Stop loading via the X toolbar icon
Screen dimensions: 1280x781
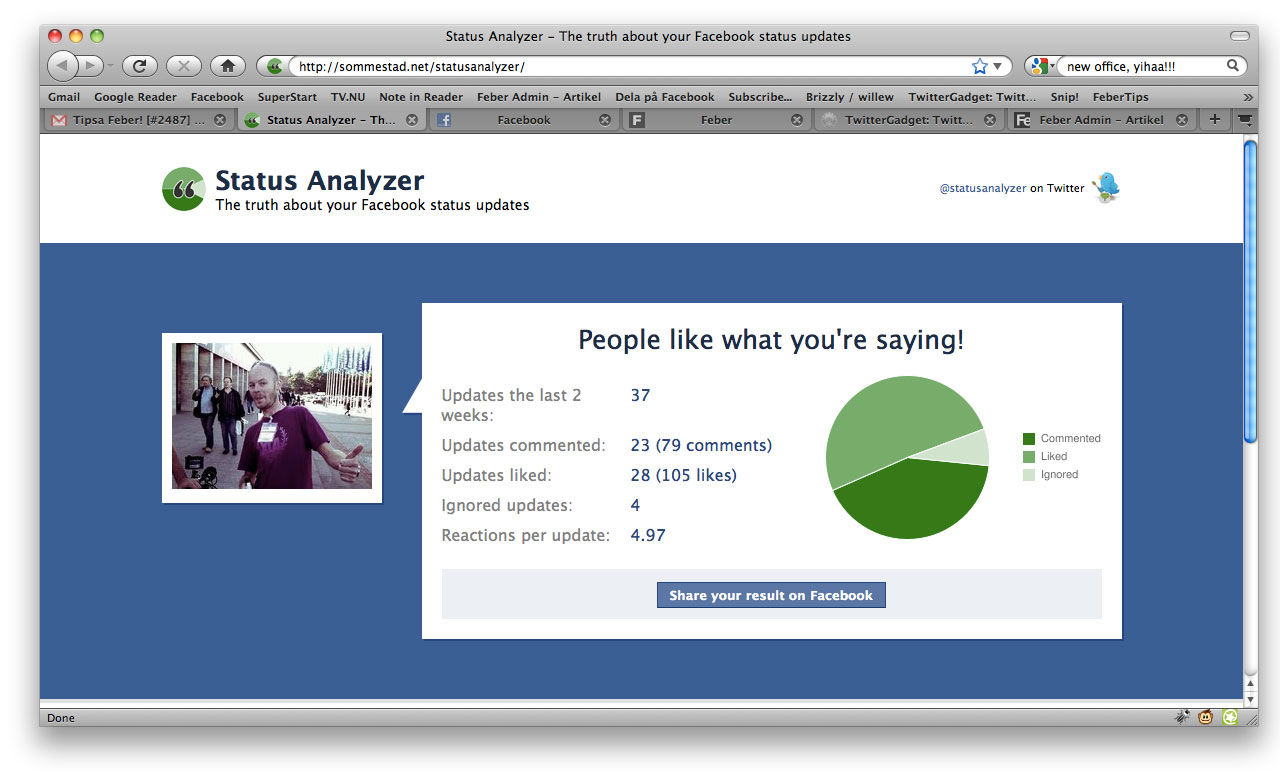pos(183,65)
